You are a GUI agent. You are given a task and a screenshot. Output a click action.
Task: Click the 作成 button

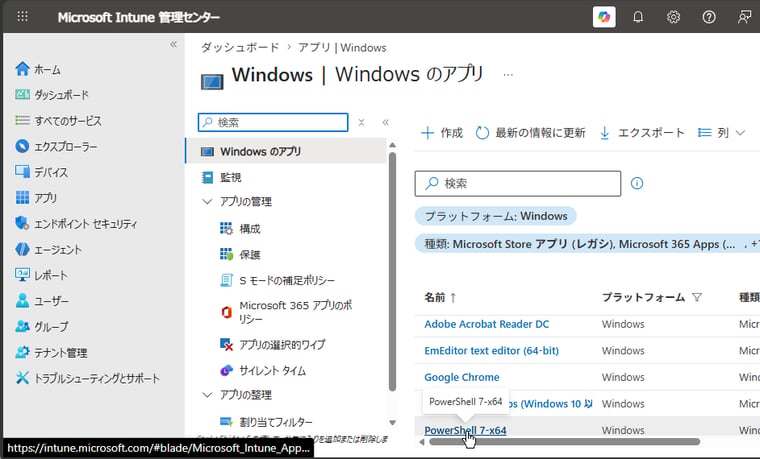pyautogui.click(x=442, y=132)
